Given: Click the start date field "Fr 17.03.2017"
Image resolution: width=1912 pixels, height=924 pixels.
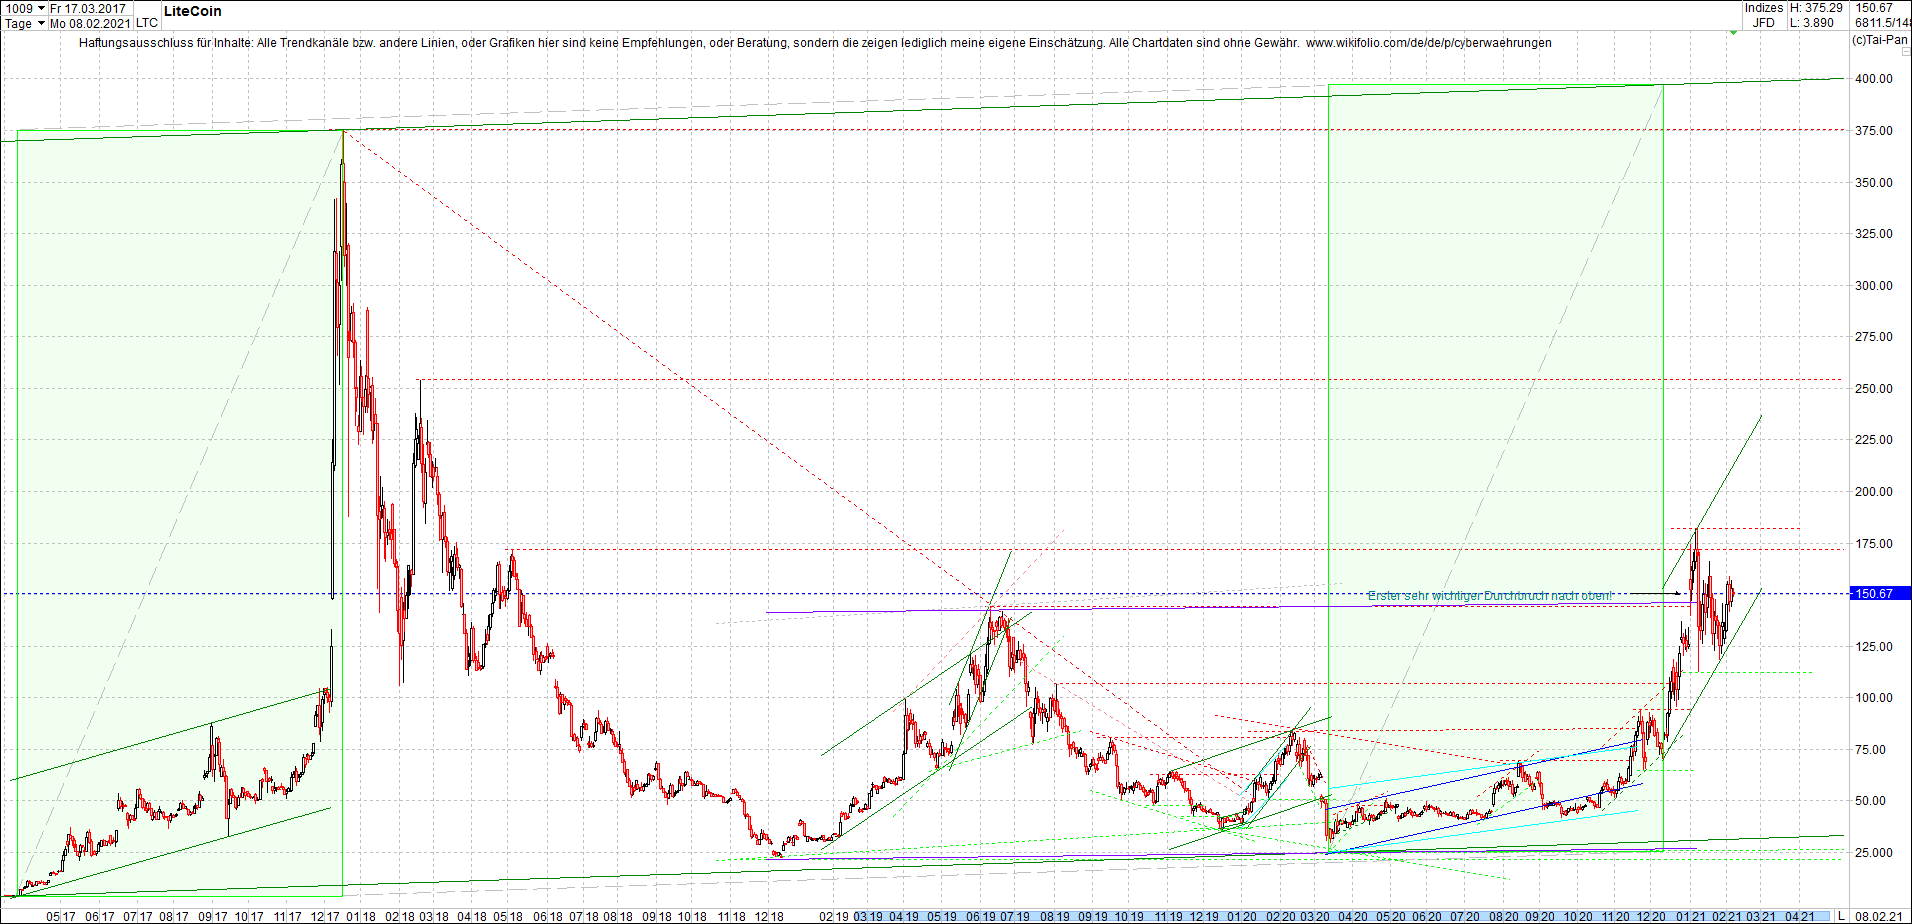Looking at the screenshot, I should tap(88, 8).
